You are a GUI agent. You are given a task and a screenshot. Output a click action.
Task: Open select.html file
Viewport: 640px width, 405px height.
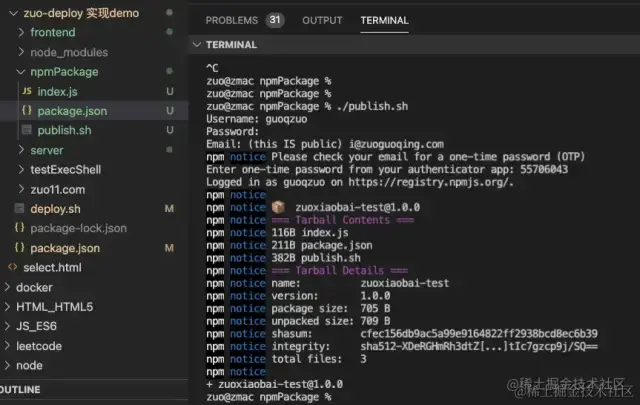52,268
